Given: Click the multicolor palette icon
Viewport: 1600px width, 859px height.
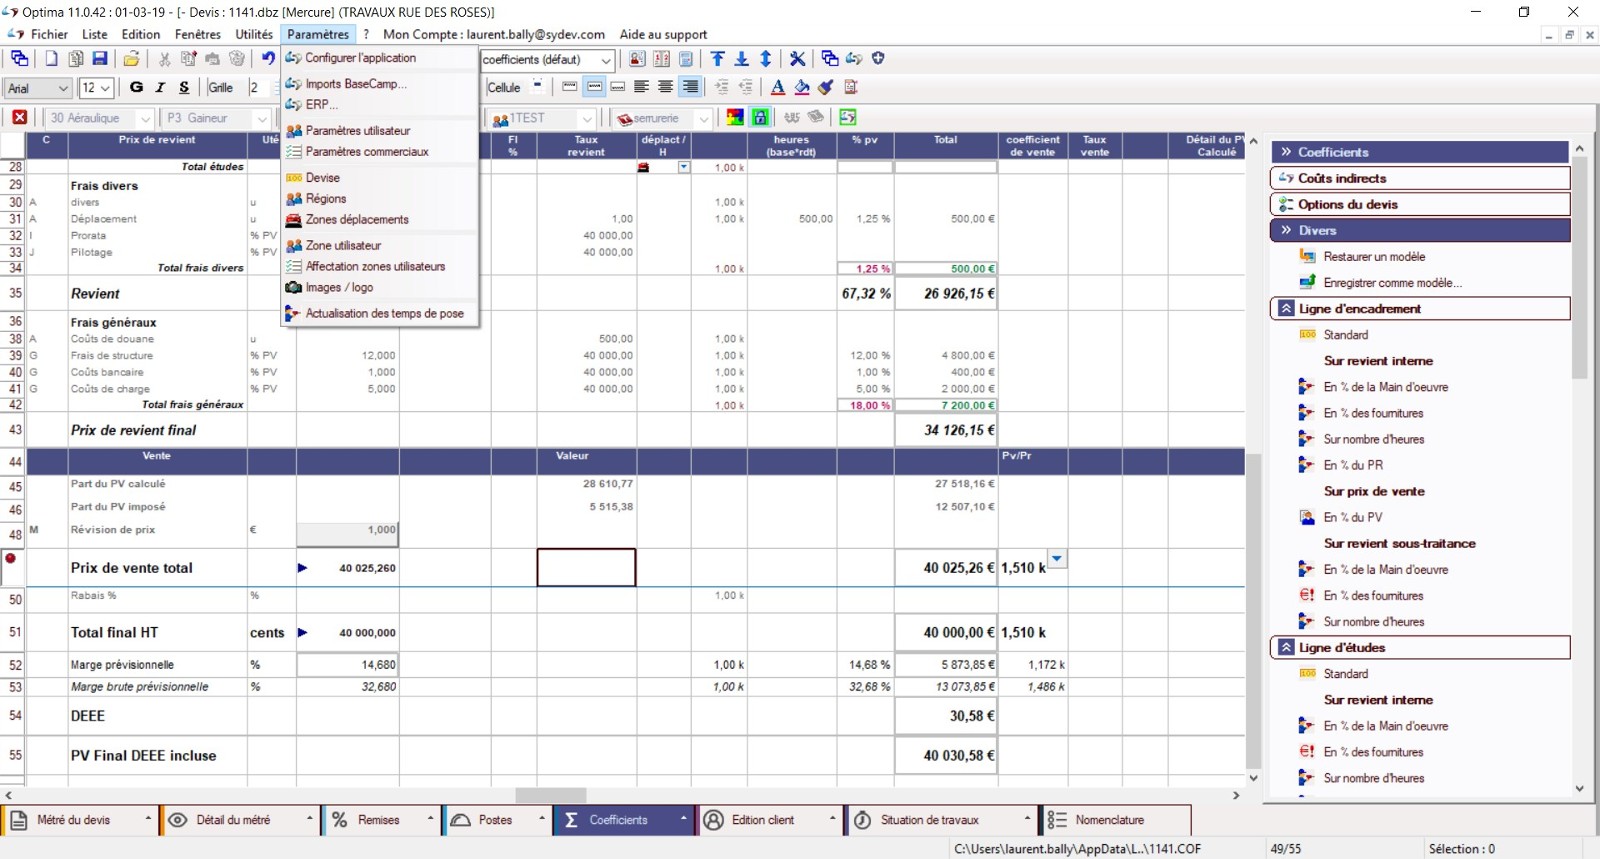Looking at the screenshot, I should point(735,118).
